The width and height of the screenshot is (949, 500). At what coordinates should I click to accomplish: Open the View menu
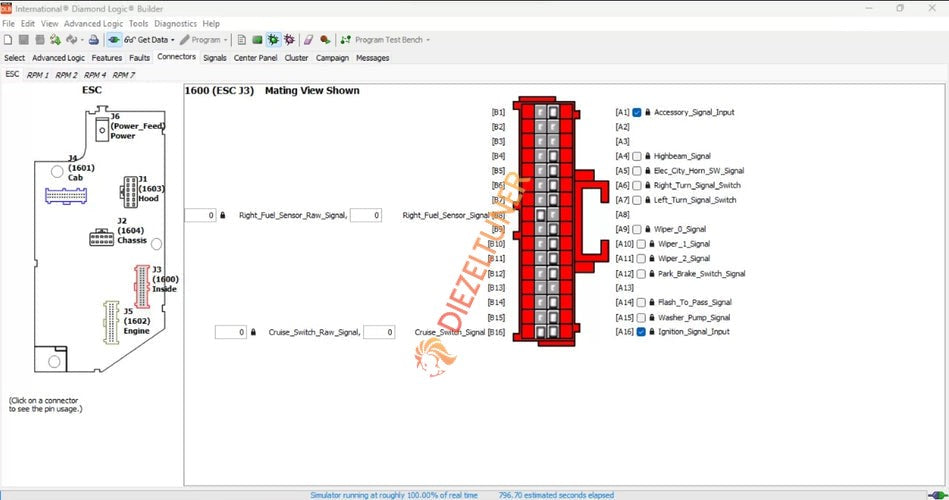(50, 24)
